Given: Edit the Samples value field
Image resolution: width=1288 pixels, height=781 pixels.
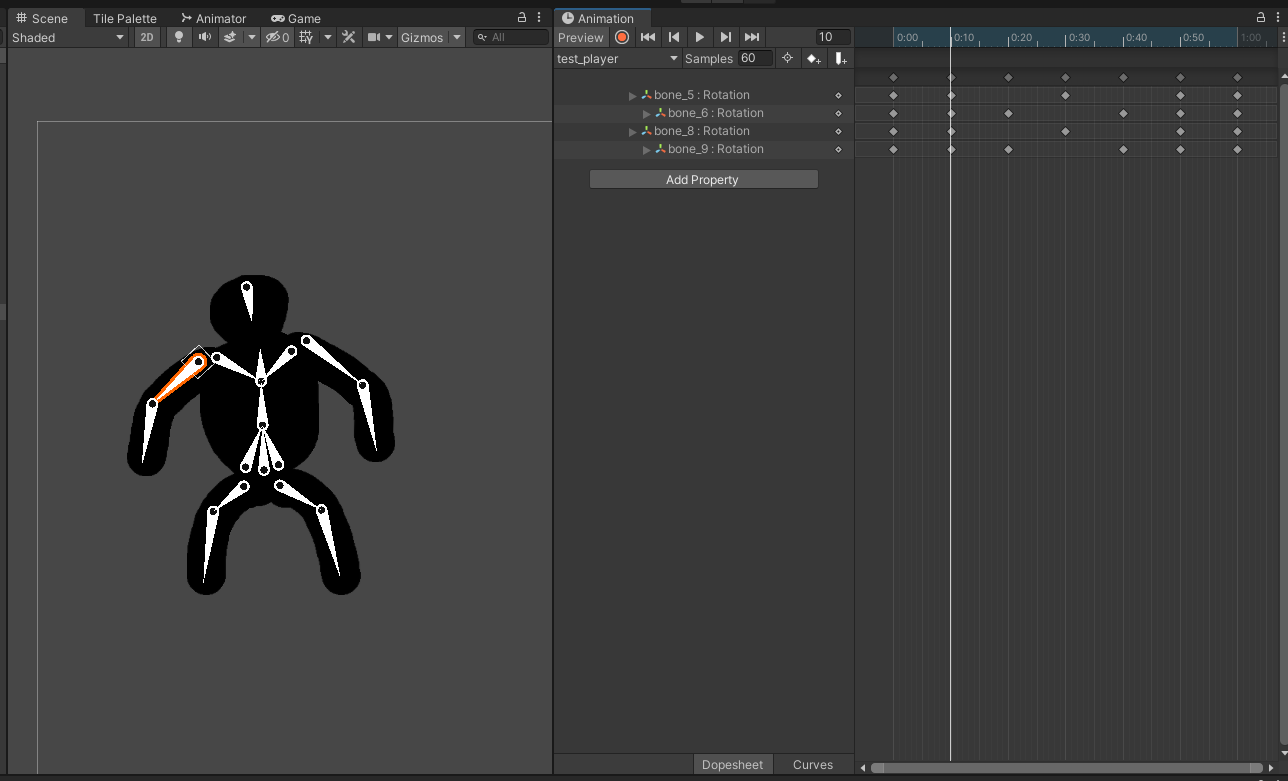Looking at the screenshot, I should pos(756,58).
